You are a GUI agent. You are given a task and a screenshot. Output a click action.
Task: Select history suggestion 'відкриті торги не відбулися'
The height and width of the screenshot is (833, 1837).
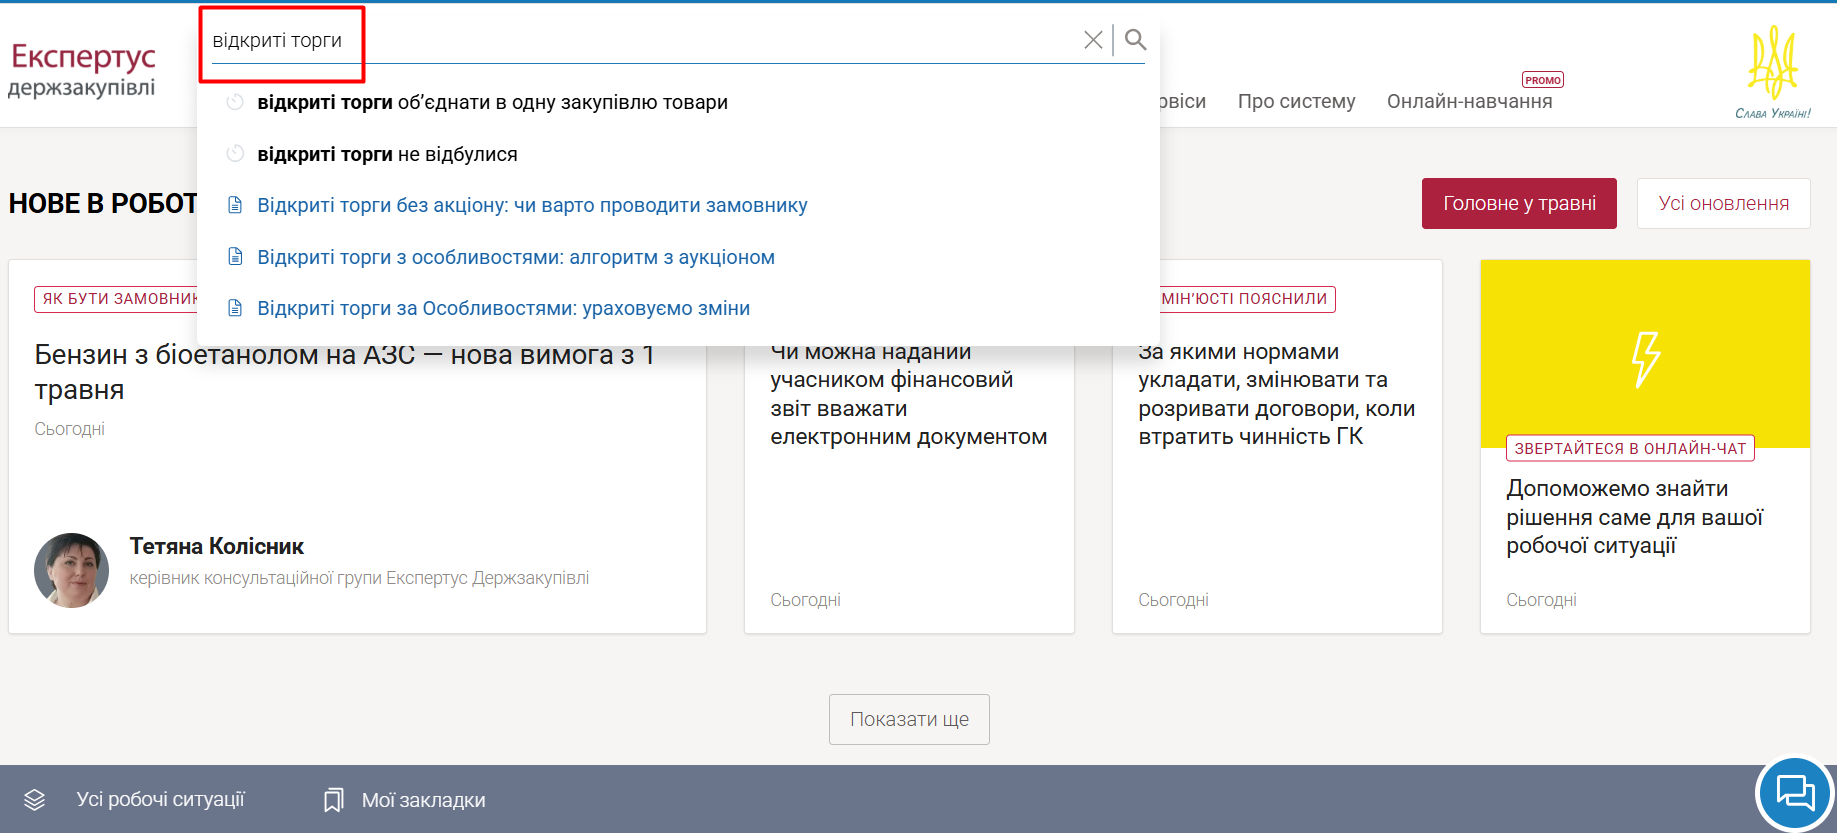[x=387, y=154]
